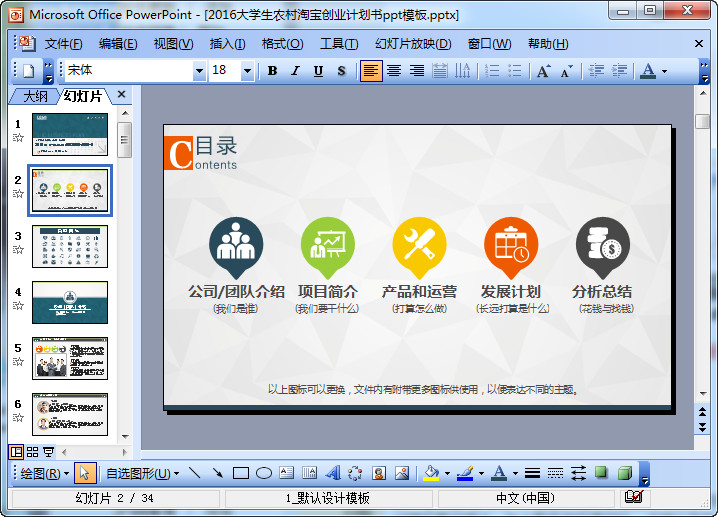Open the 格式(O) menu

tap(282, 44)
